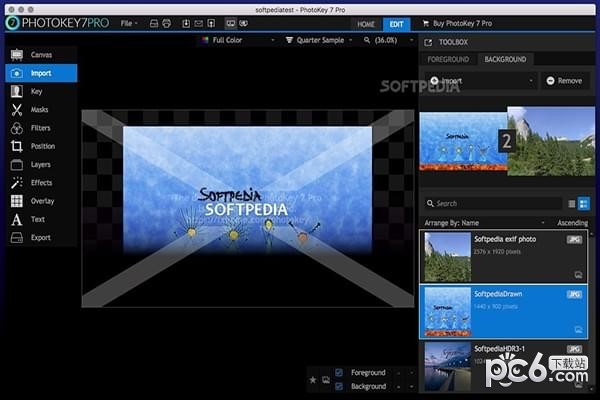The width and height of the screenshot is (600, 400).
Task: Click the open project tray icon
Action: coord(154,24)
